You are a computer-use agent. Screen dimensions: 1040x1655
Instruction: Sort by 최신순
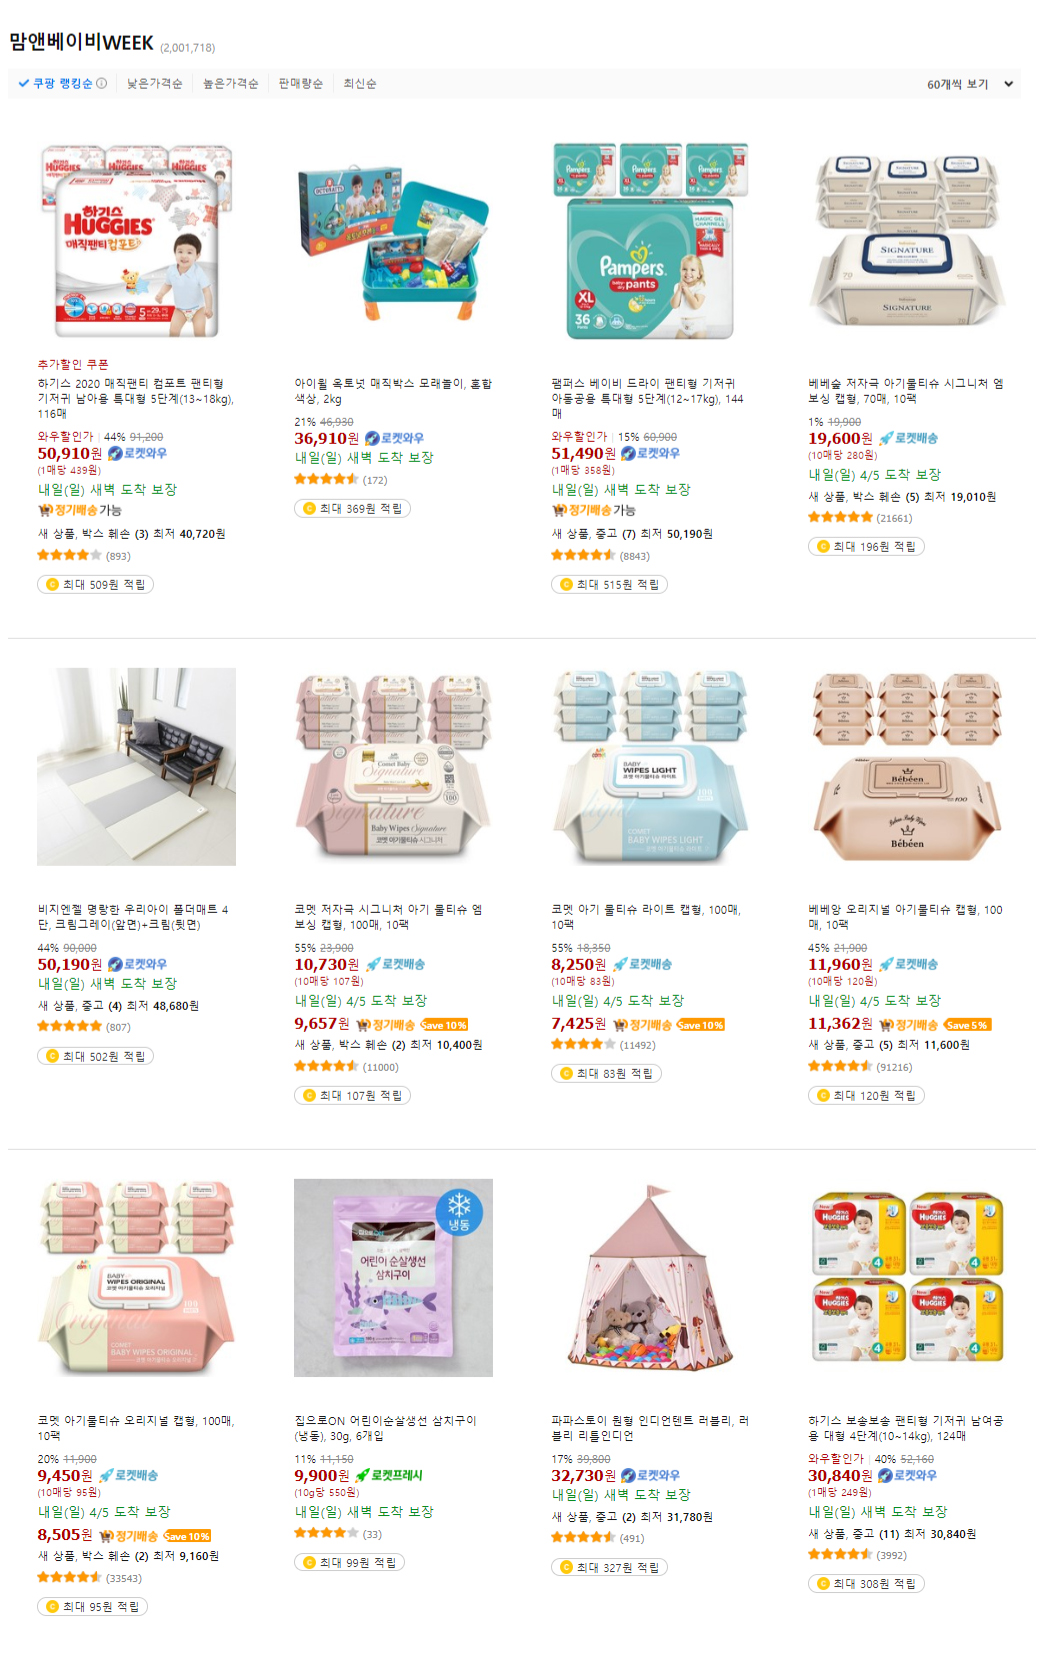(x=360, y=84)
